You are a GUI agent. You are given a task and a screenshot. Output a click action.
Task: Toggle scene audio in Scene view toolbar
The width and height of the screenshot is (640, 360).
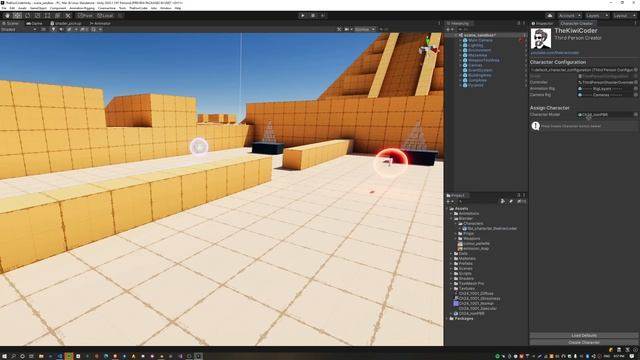coord(61,29)
